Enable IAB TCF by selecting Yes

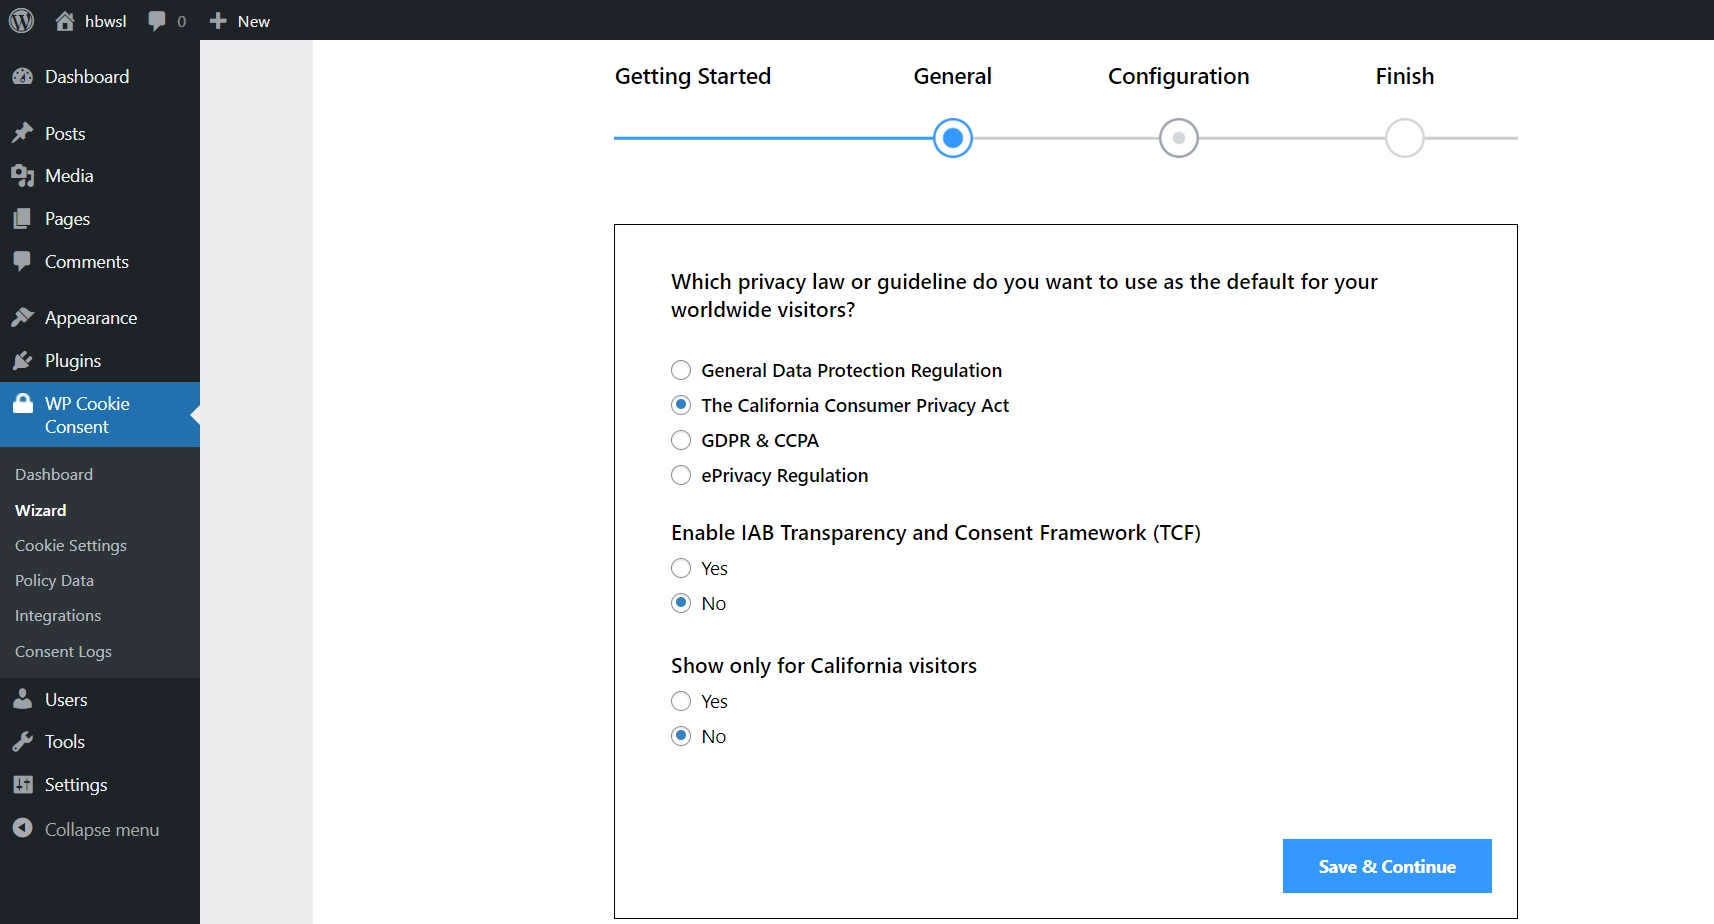681,568
